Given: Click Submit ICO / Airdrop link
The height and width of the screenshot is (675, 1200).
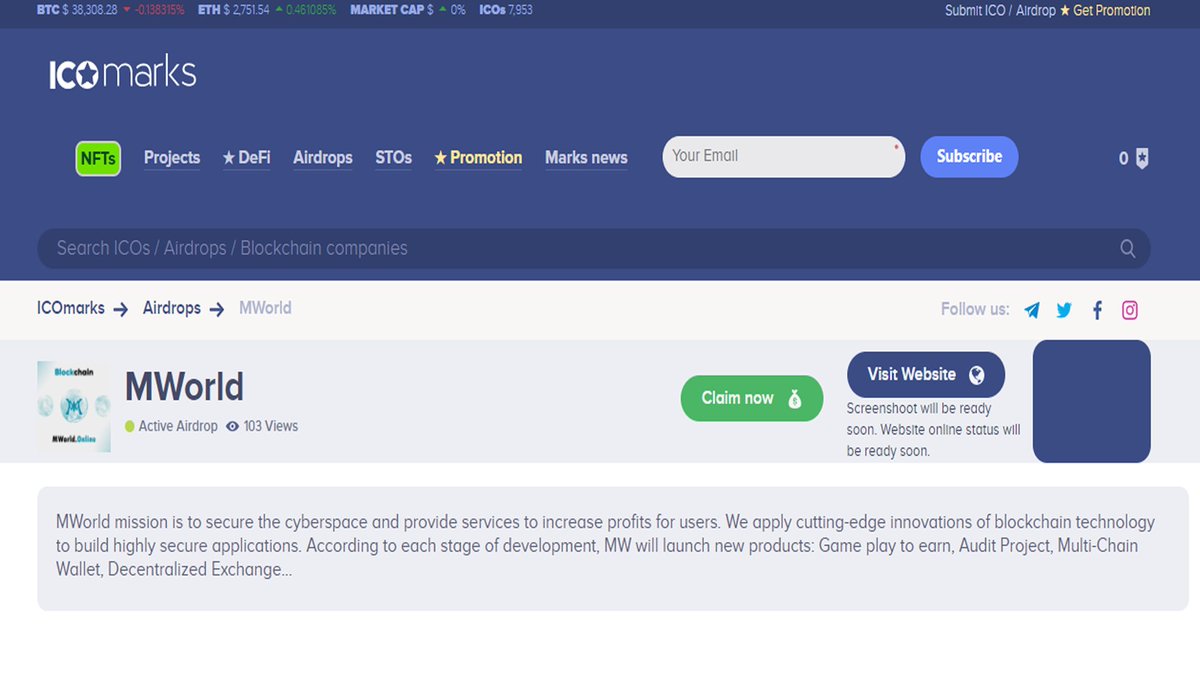Looking at the screenshot, I should 1000,11.
